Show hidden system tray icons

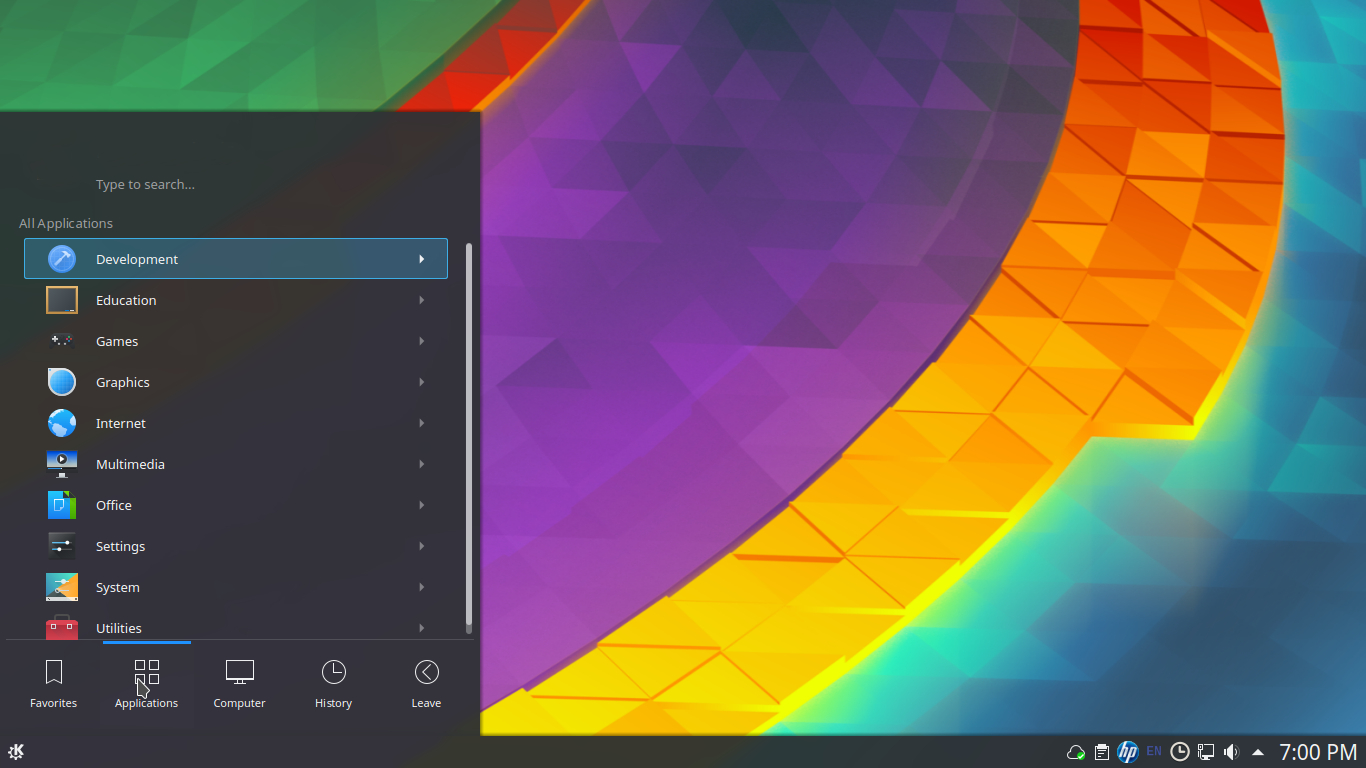tap(1258, 752)
